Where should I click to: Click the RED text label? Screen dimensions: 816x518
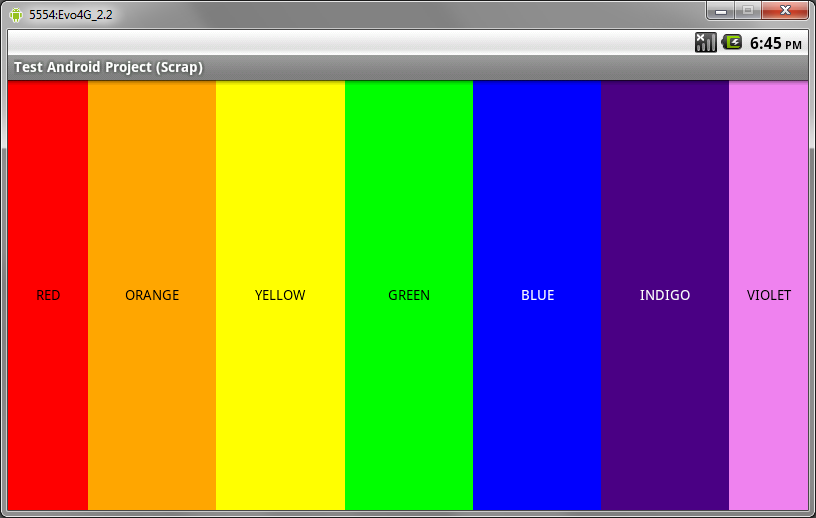click(x=48, y=295)
